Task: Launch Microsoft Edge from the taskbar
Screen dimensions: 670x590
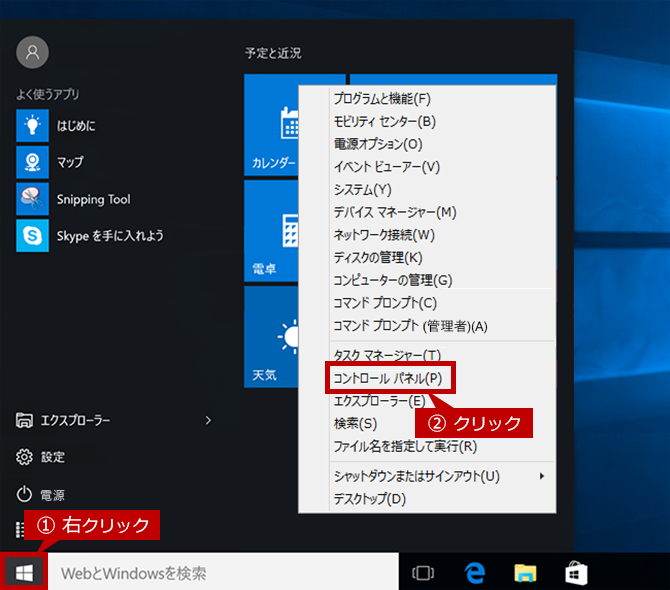Action: point(475,573)
